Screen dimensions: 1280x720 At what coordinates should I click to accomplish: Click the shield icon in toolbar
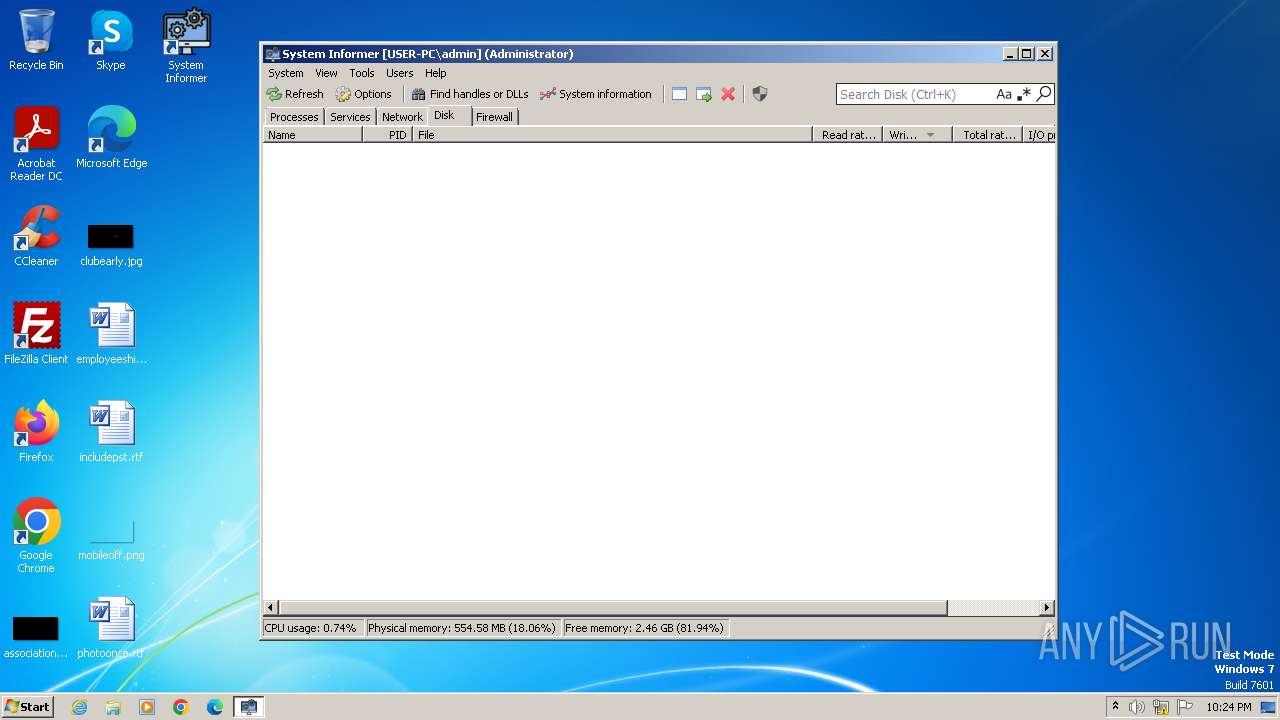coord(760,94)
